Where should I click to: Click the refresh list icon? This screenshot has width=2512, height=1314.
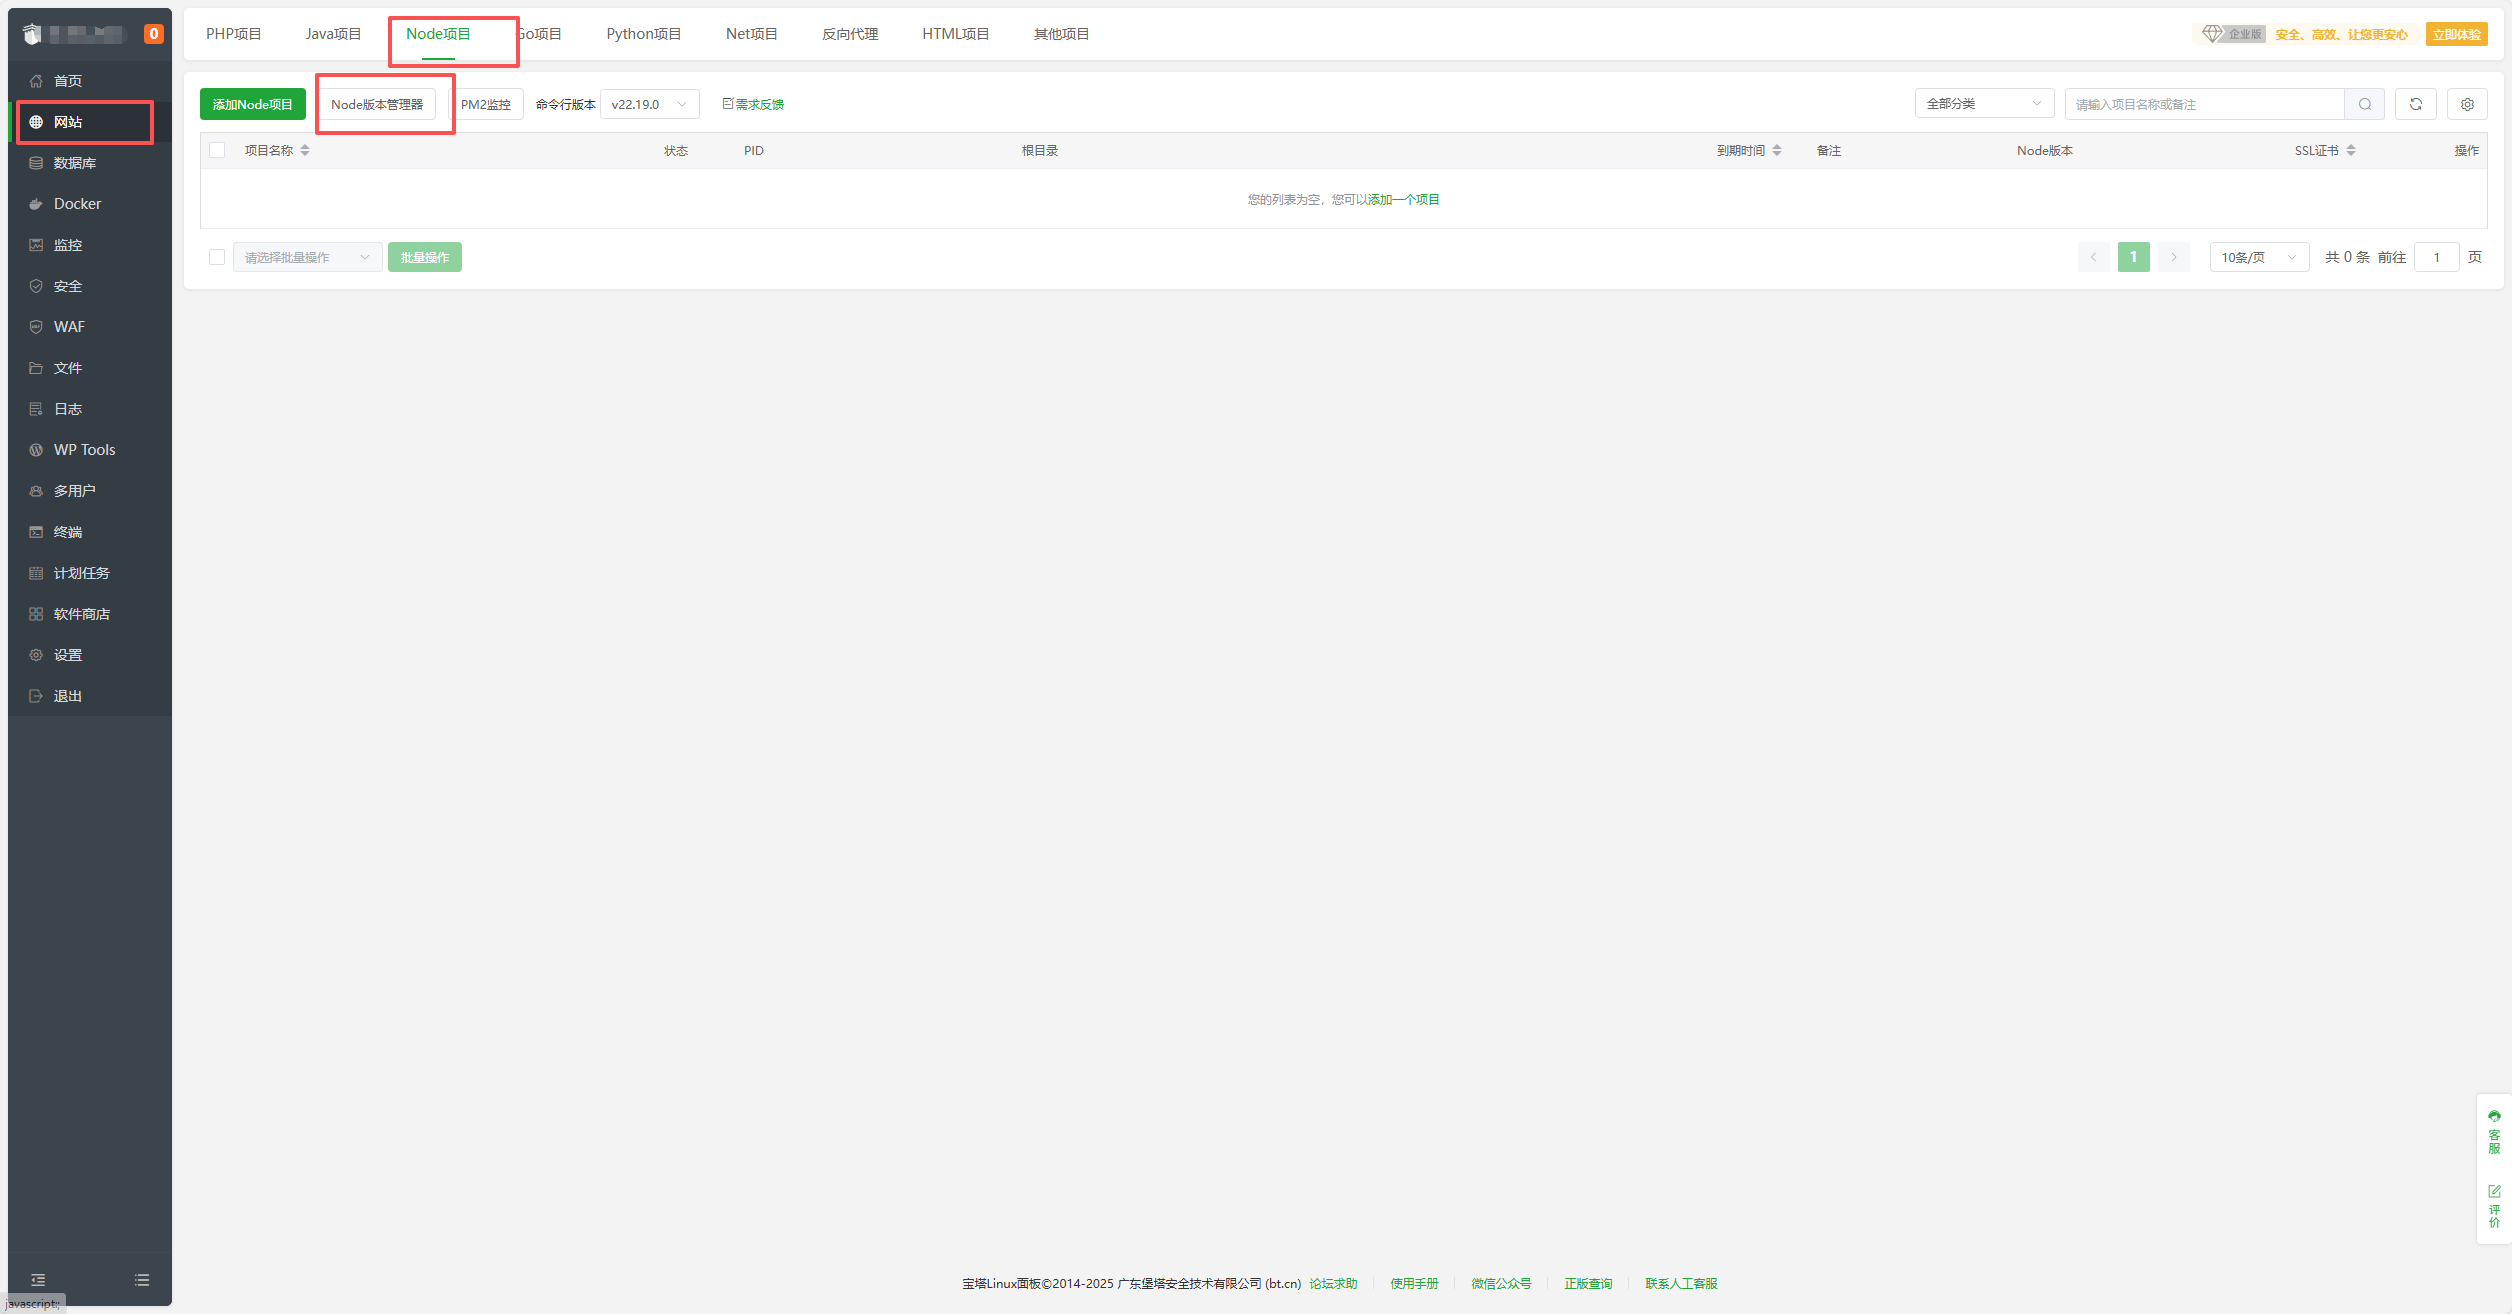tap(2415, 104)
